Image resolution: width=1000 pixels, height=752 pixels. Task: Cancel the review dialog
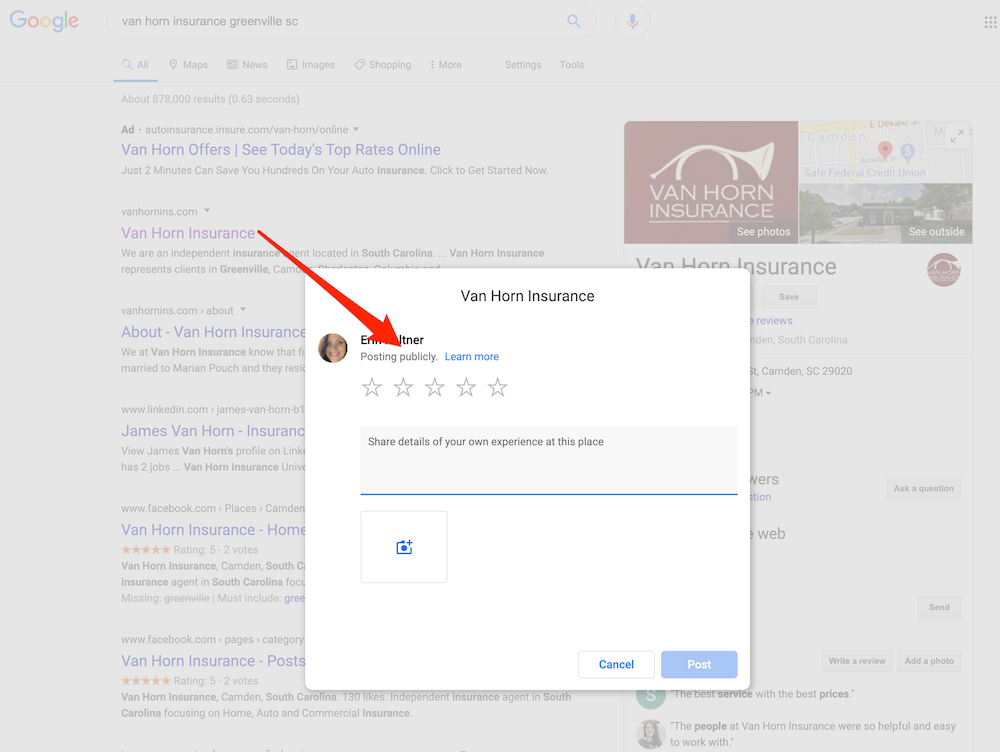click(x=616, y=665)
